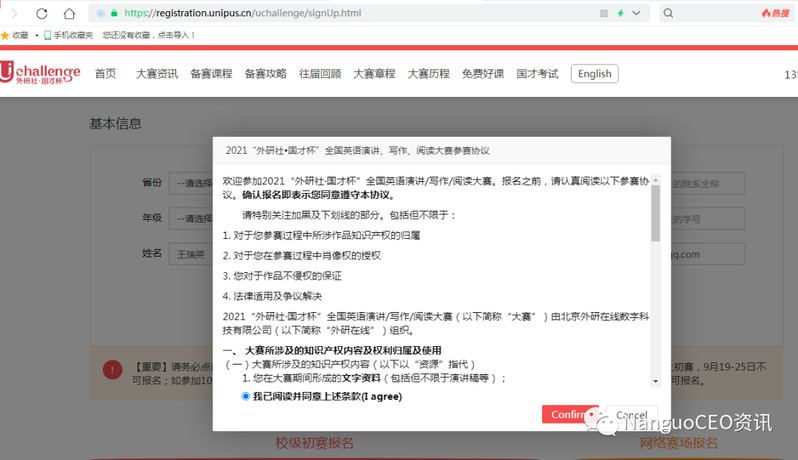Viewport: 798px width, 460px height.
Task: Select the 'I agree' radio button
Action: tap(246, 396)
